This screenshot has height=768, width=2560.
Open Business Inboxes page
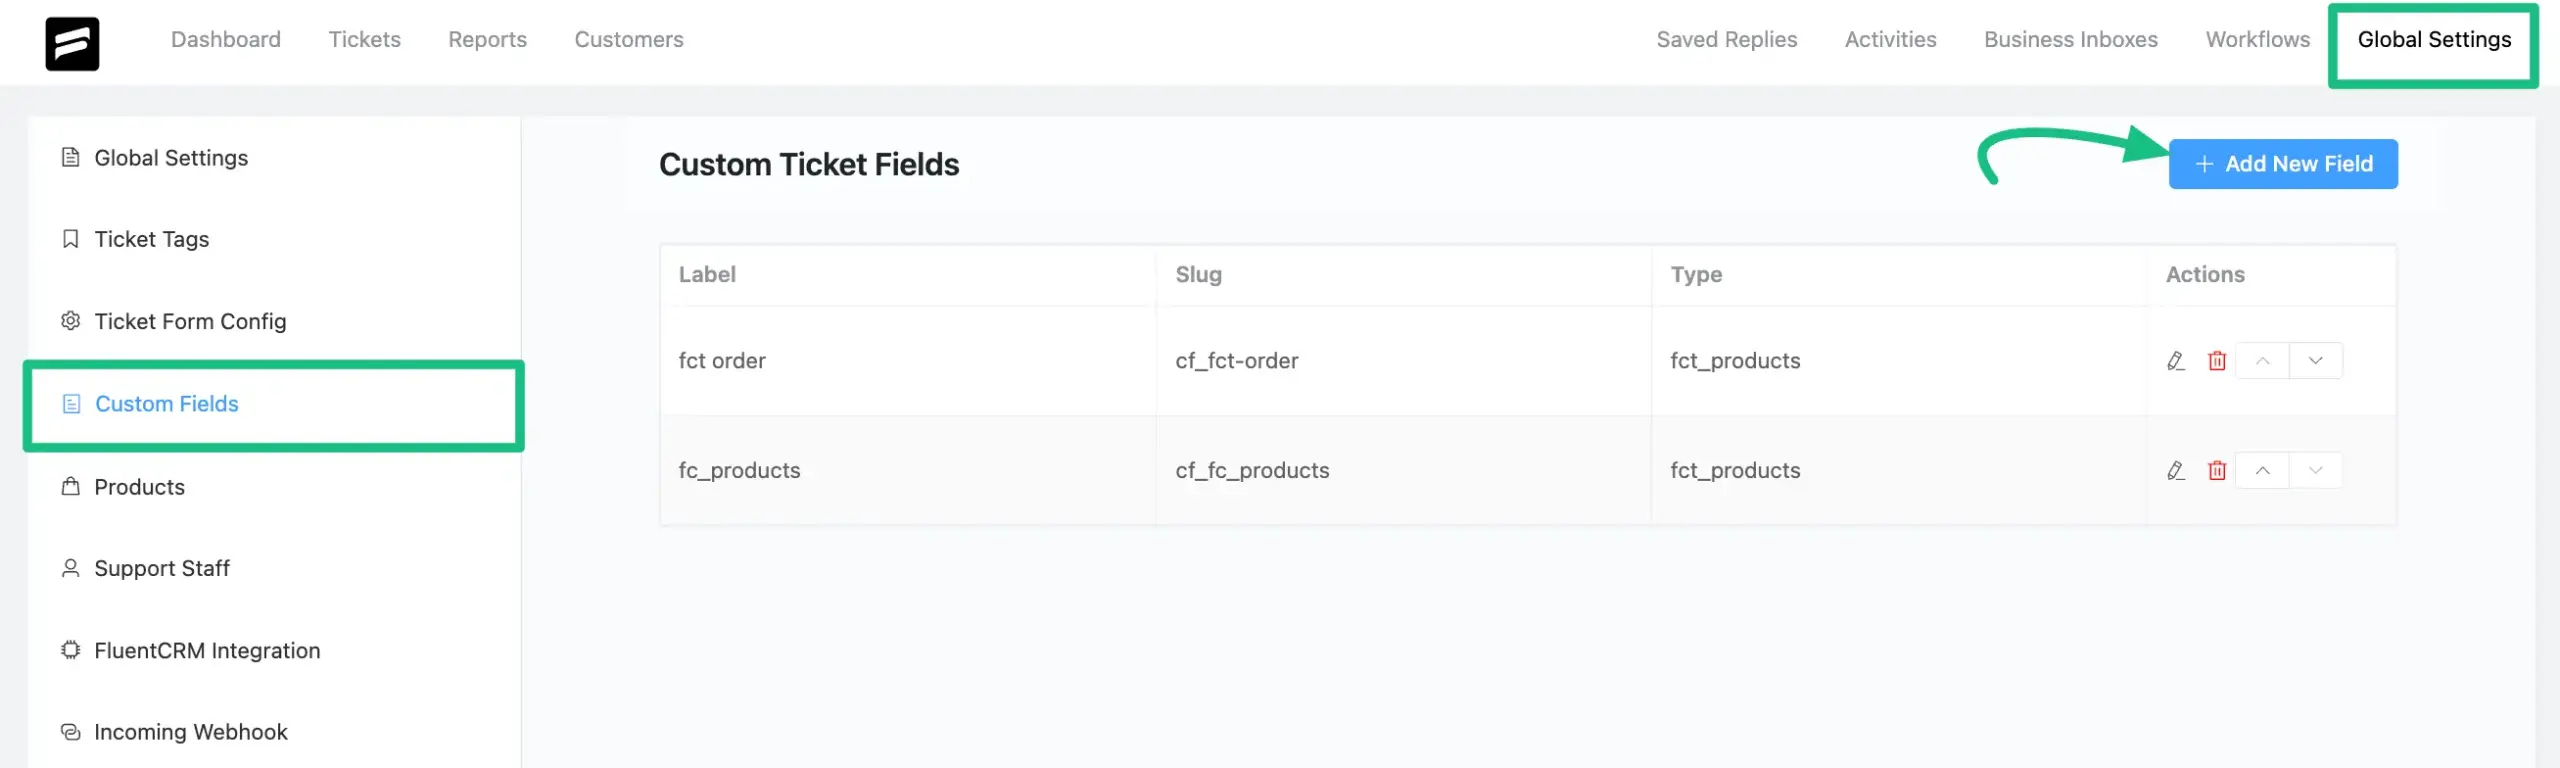2070,40
